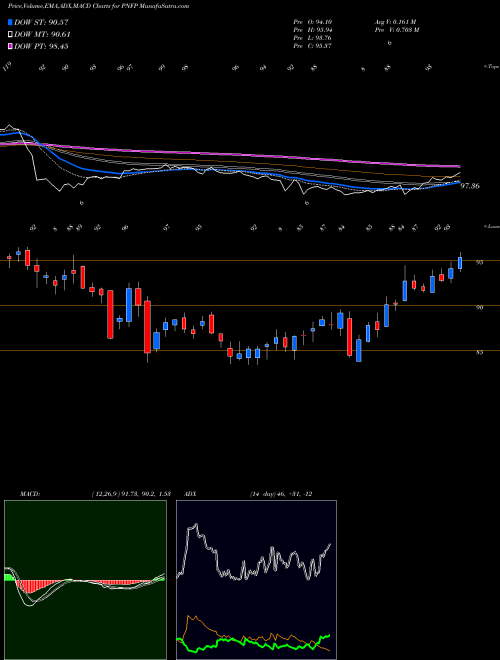The image size is (500, 660).
Task: Select the ADX heading label
Action: (x=190, y=494)
